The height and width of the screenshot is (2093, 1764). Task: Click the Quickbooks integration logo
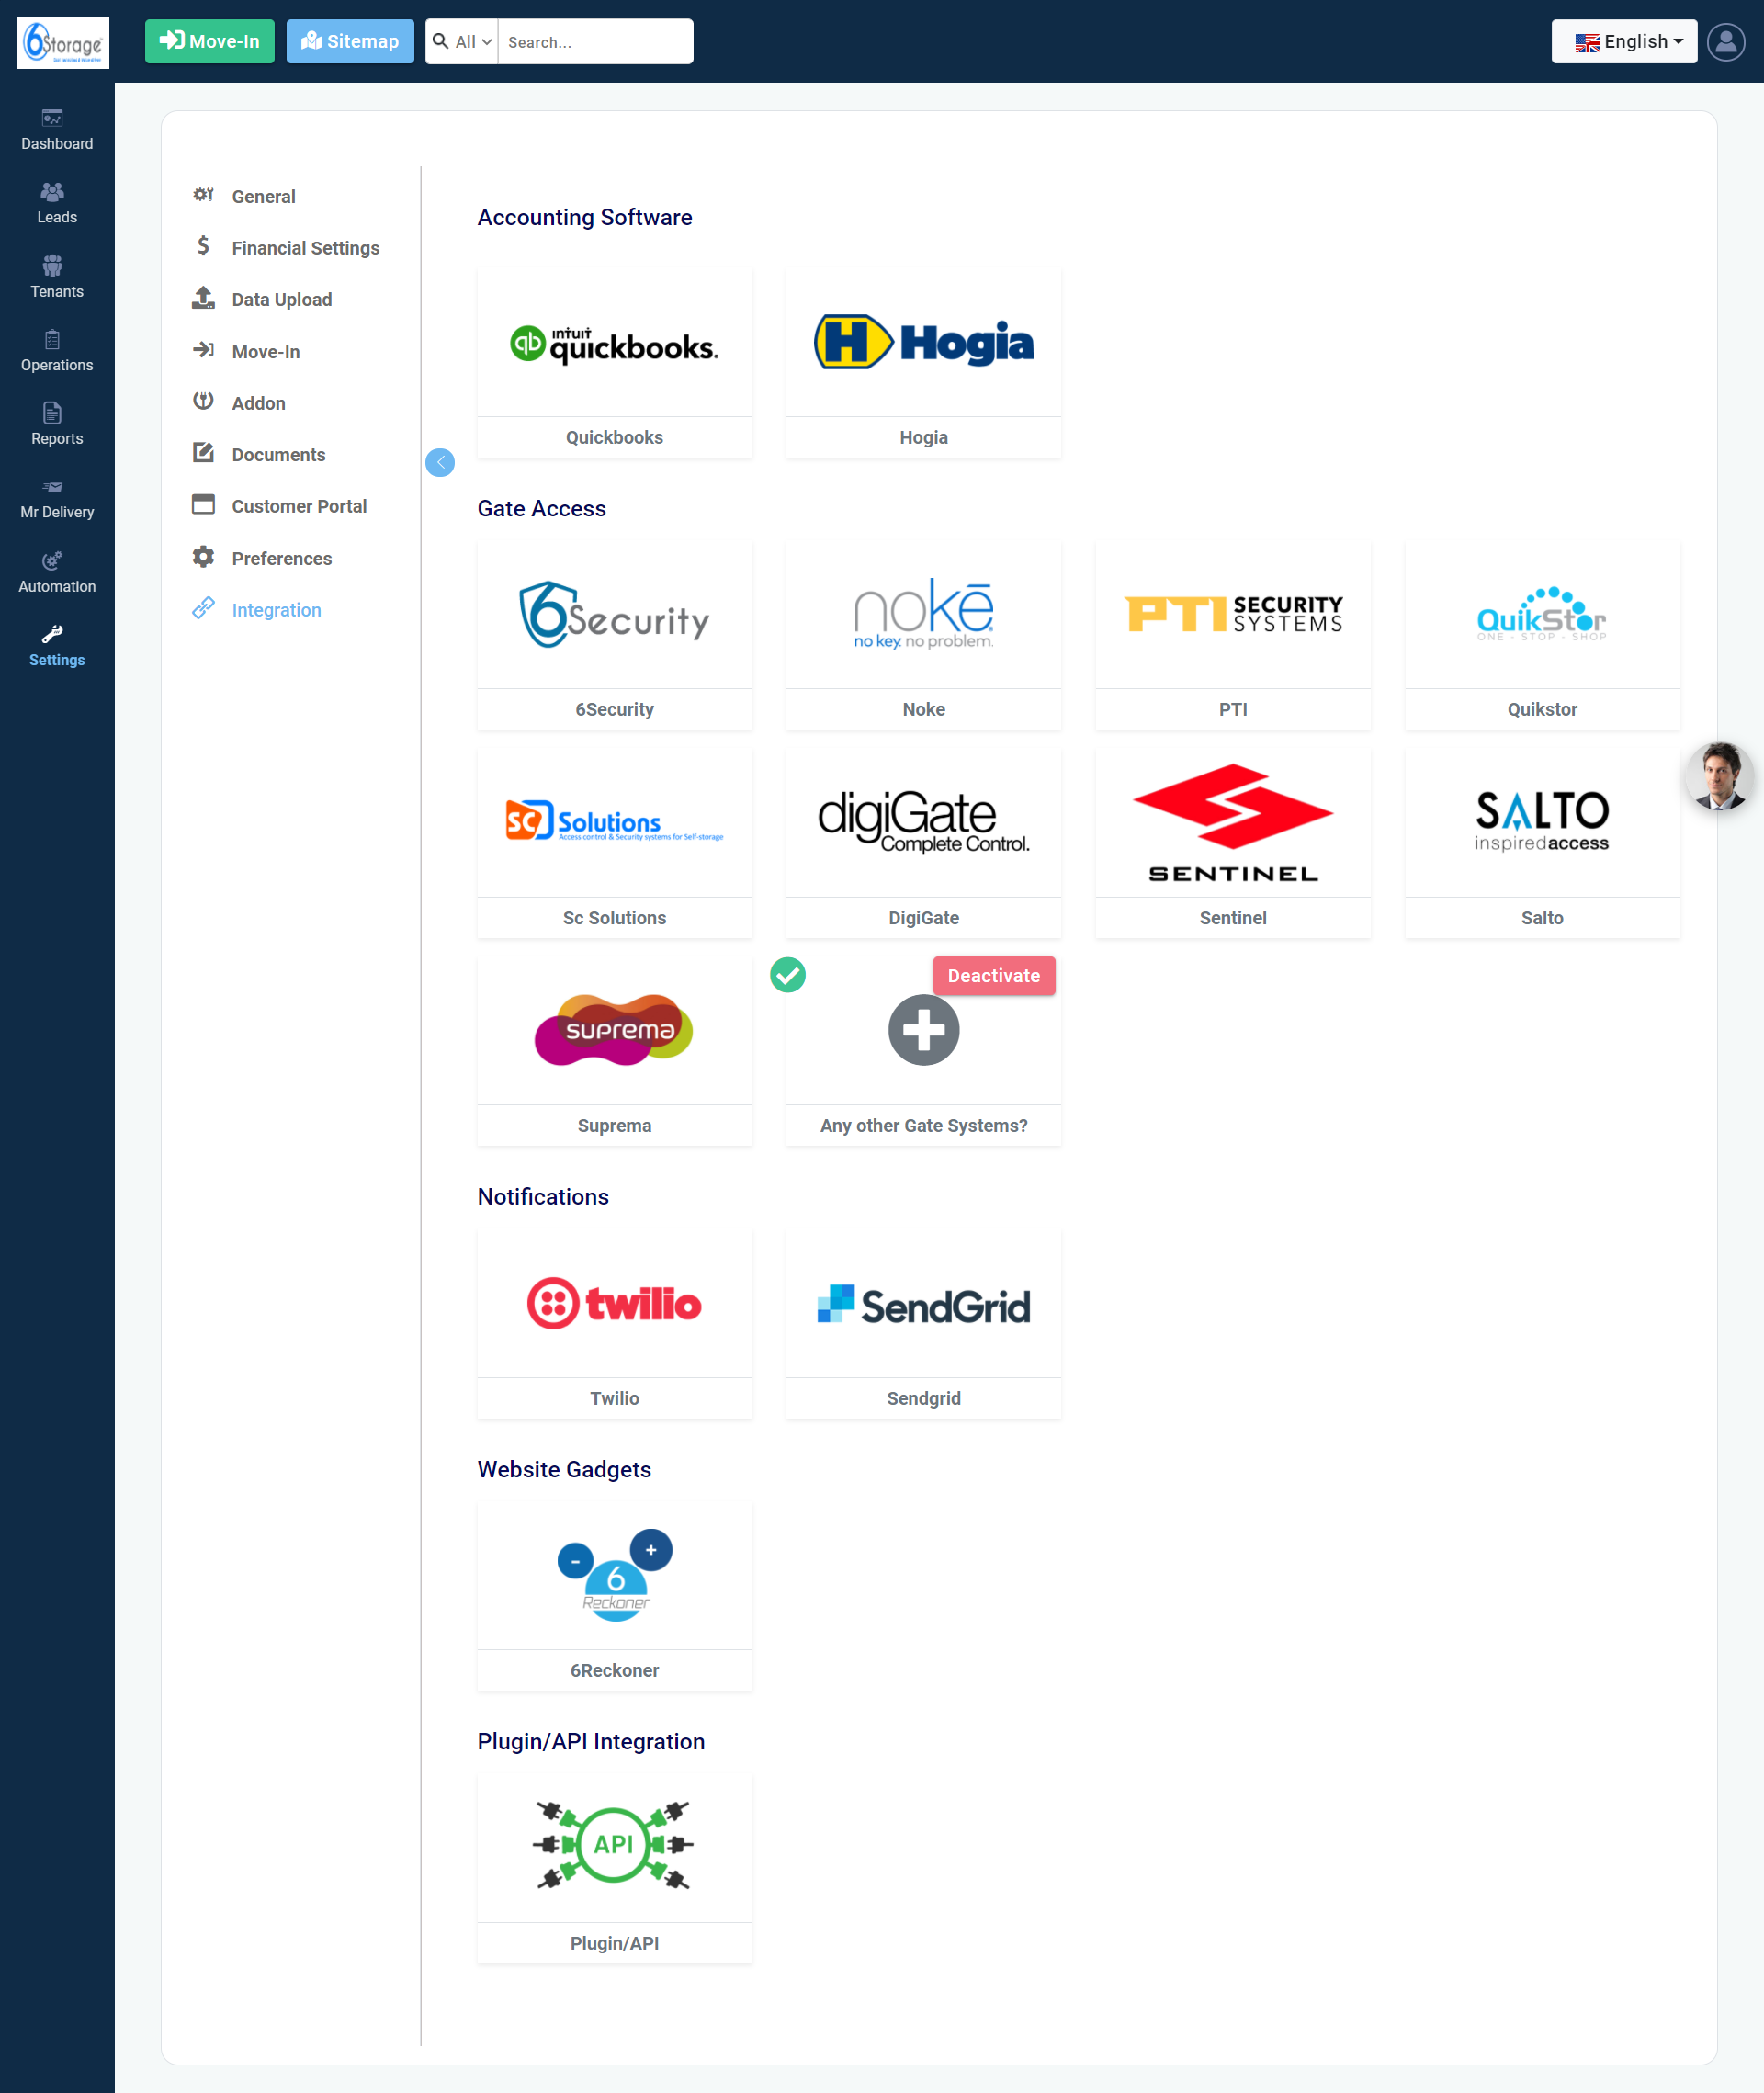coord(615,341)
